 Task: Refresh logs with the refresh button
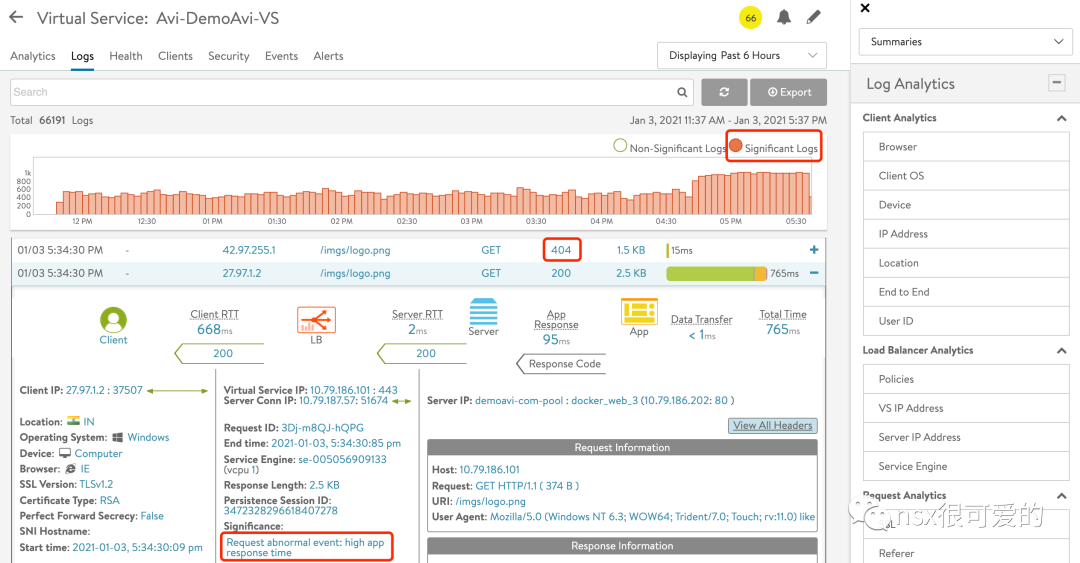(724, 92)
